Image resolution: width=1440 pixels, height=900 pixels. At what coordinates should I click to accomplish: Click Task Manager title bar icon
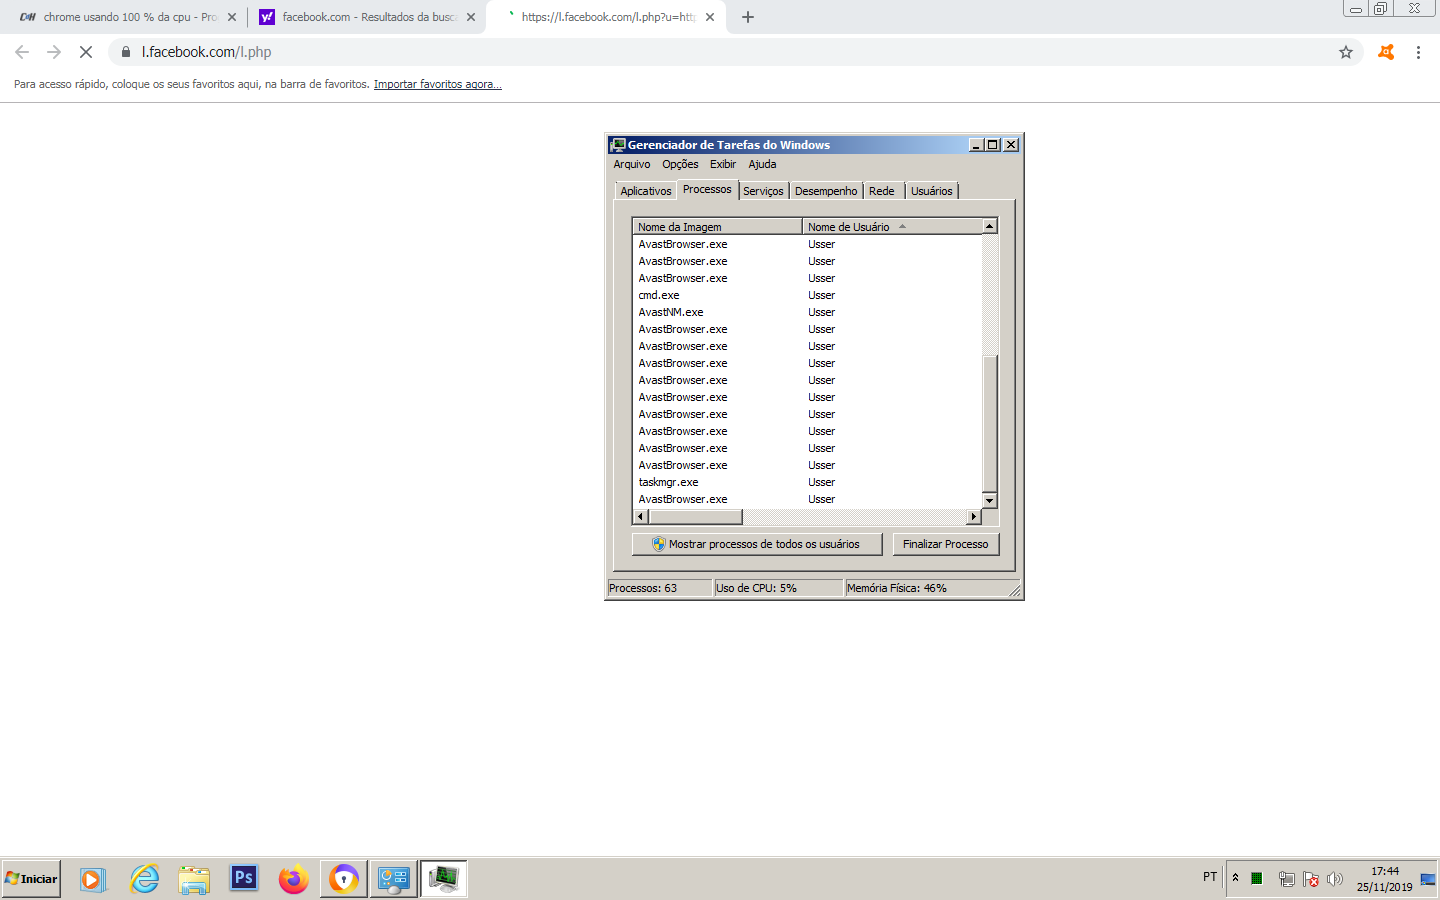click(618, 145)
